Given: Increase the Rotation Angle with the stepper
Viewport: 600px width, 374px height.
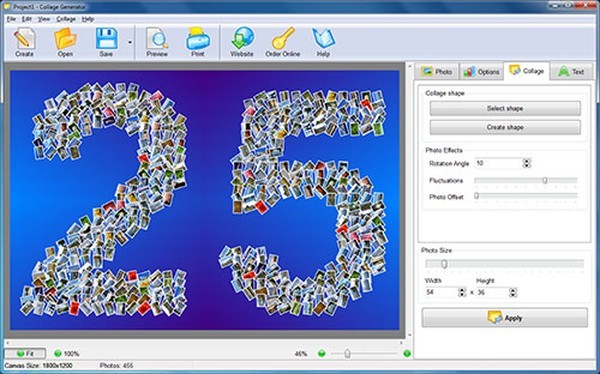Looking at the screenshot, I should click(527, 161).
